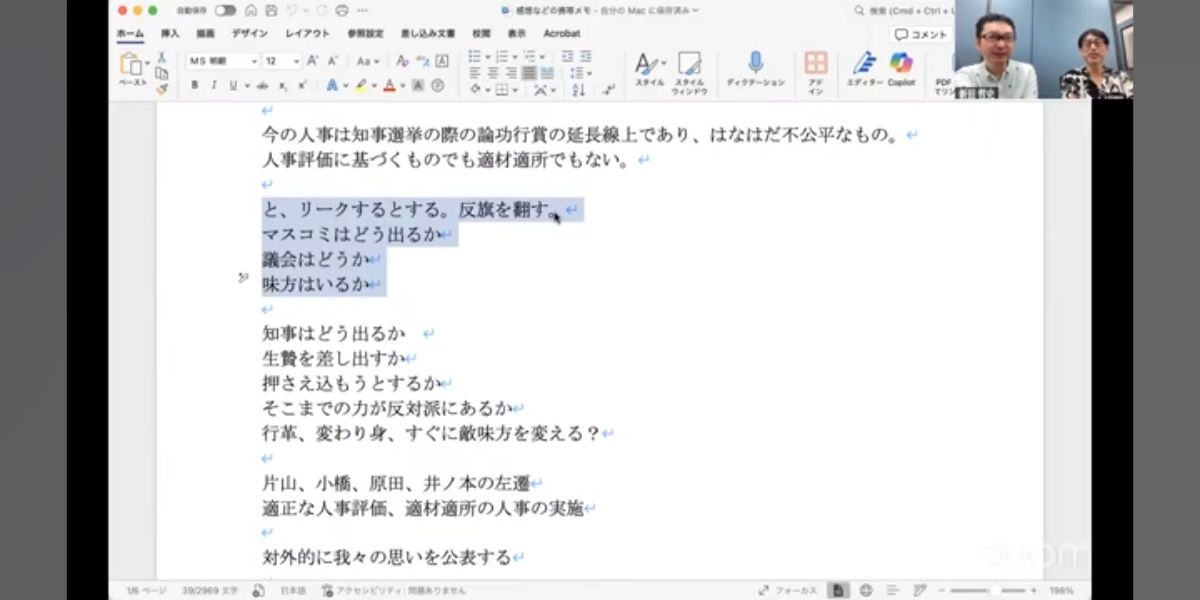Click the Save icon in title bar
This screenshot has width=1200, height=600.
270,10
